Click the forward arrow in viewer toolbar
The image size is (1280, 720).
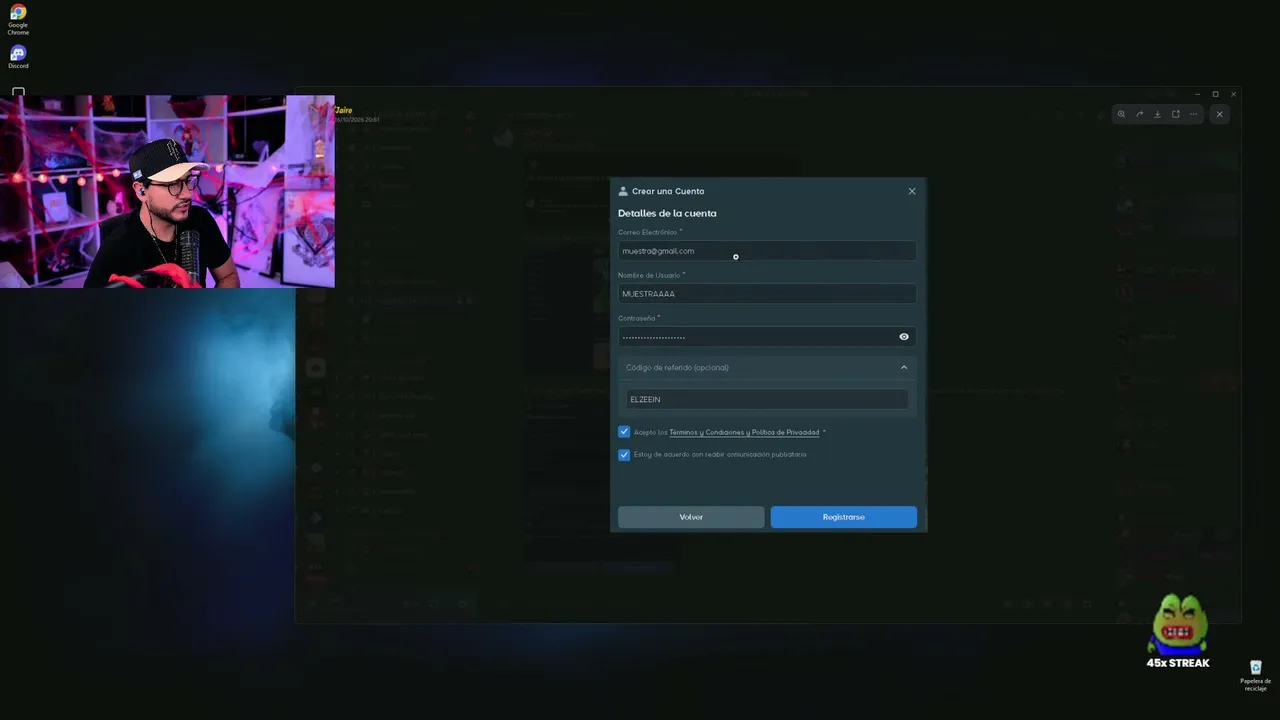[1139, 114]
